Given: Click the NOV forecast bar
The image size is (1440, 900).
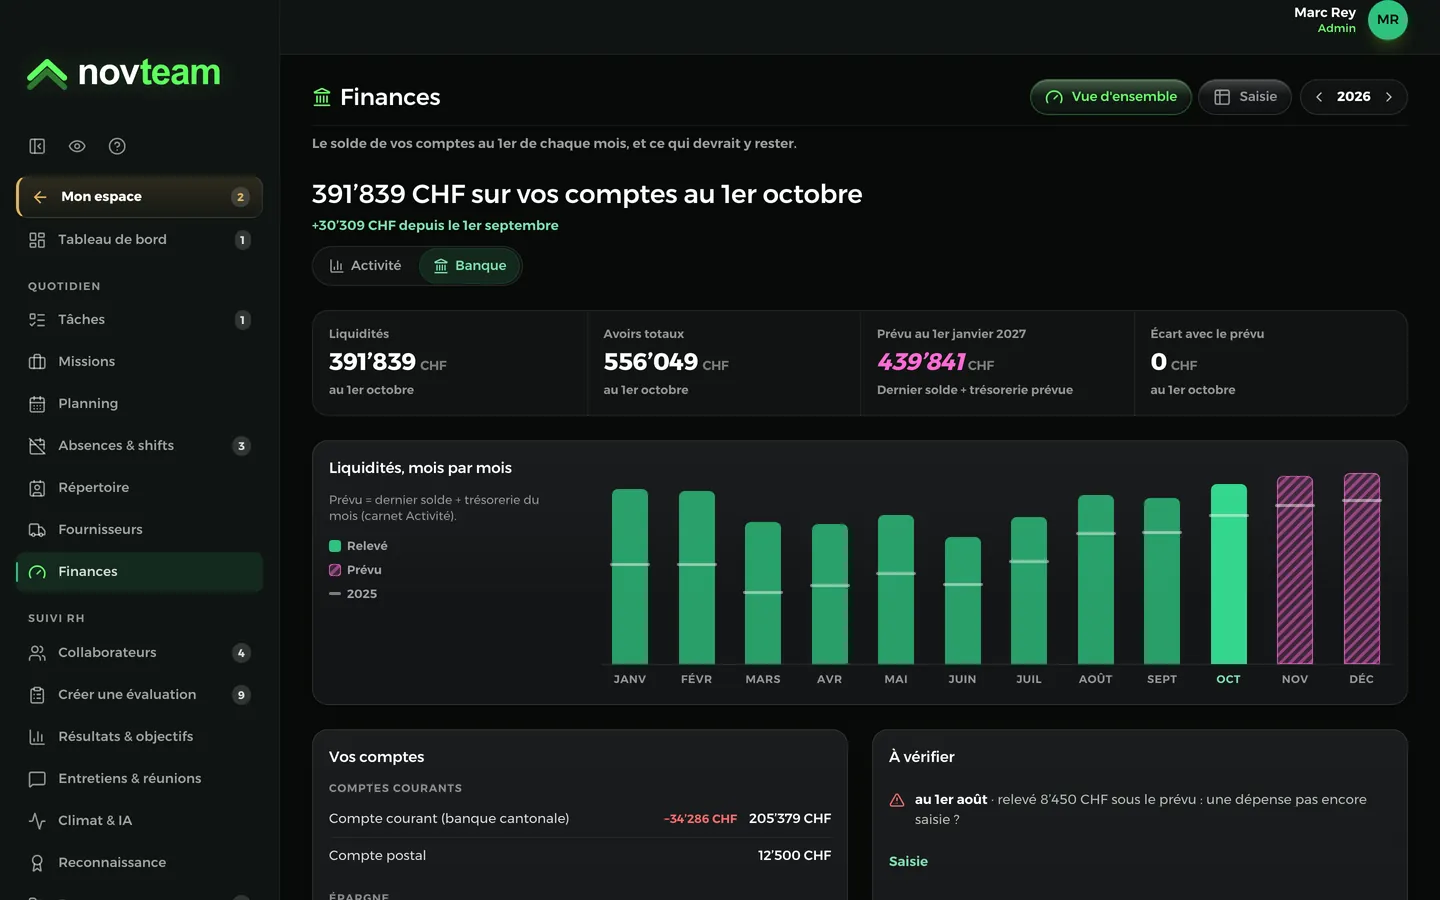Looking at the screenshot, I should (x=1295, y=570).
